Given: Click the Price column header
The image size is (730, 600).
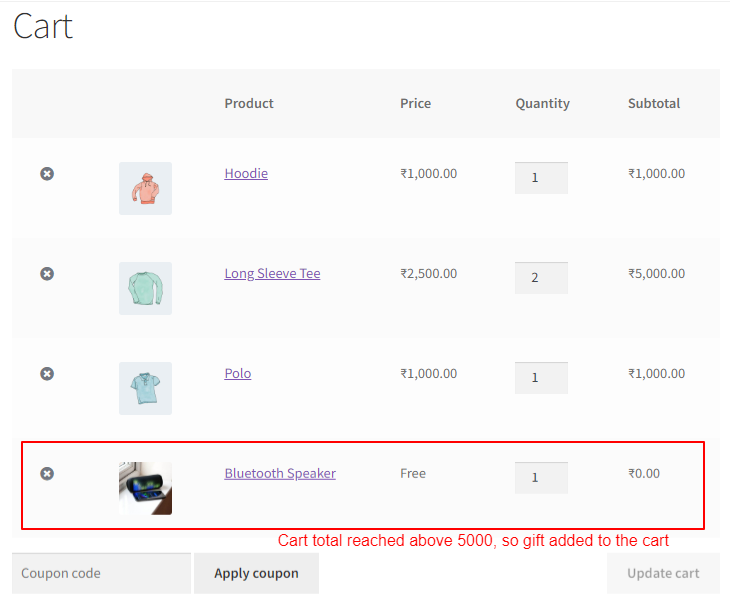Looking at the screenshot, I should click(415, 103).
